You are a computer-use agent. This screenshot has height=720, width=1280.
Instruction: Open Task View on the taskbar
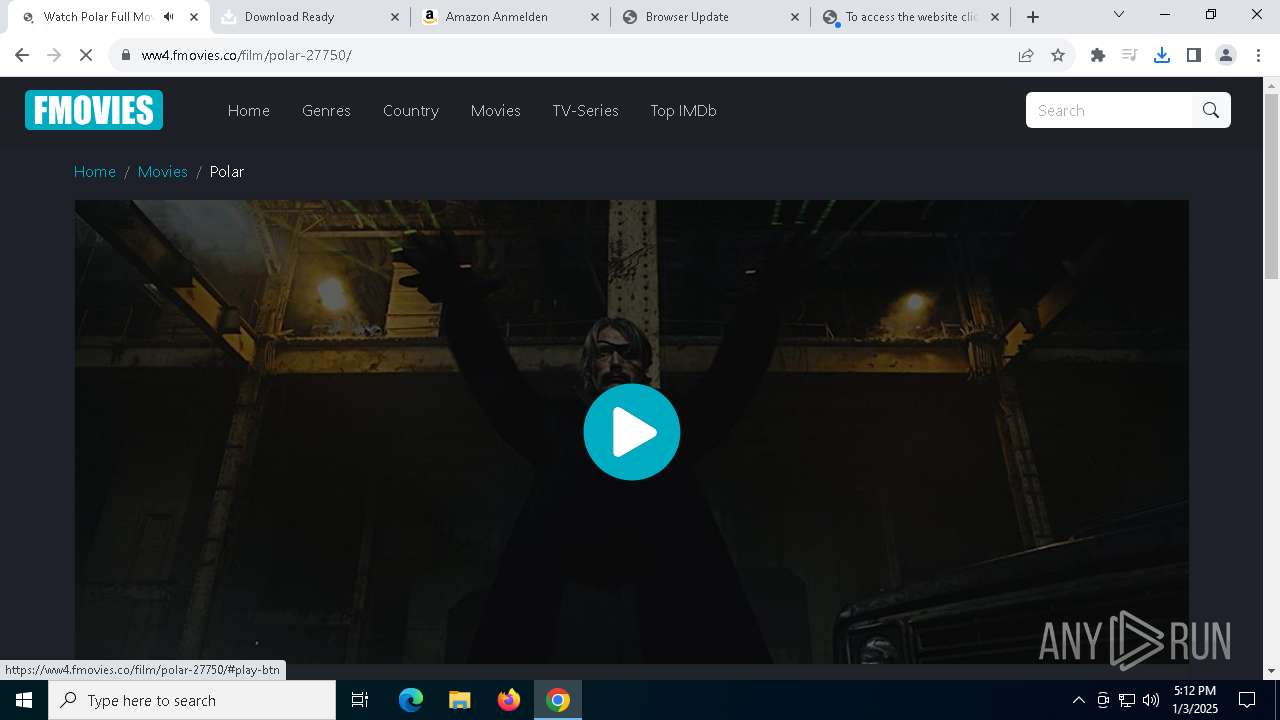click(x=360, y=700)
